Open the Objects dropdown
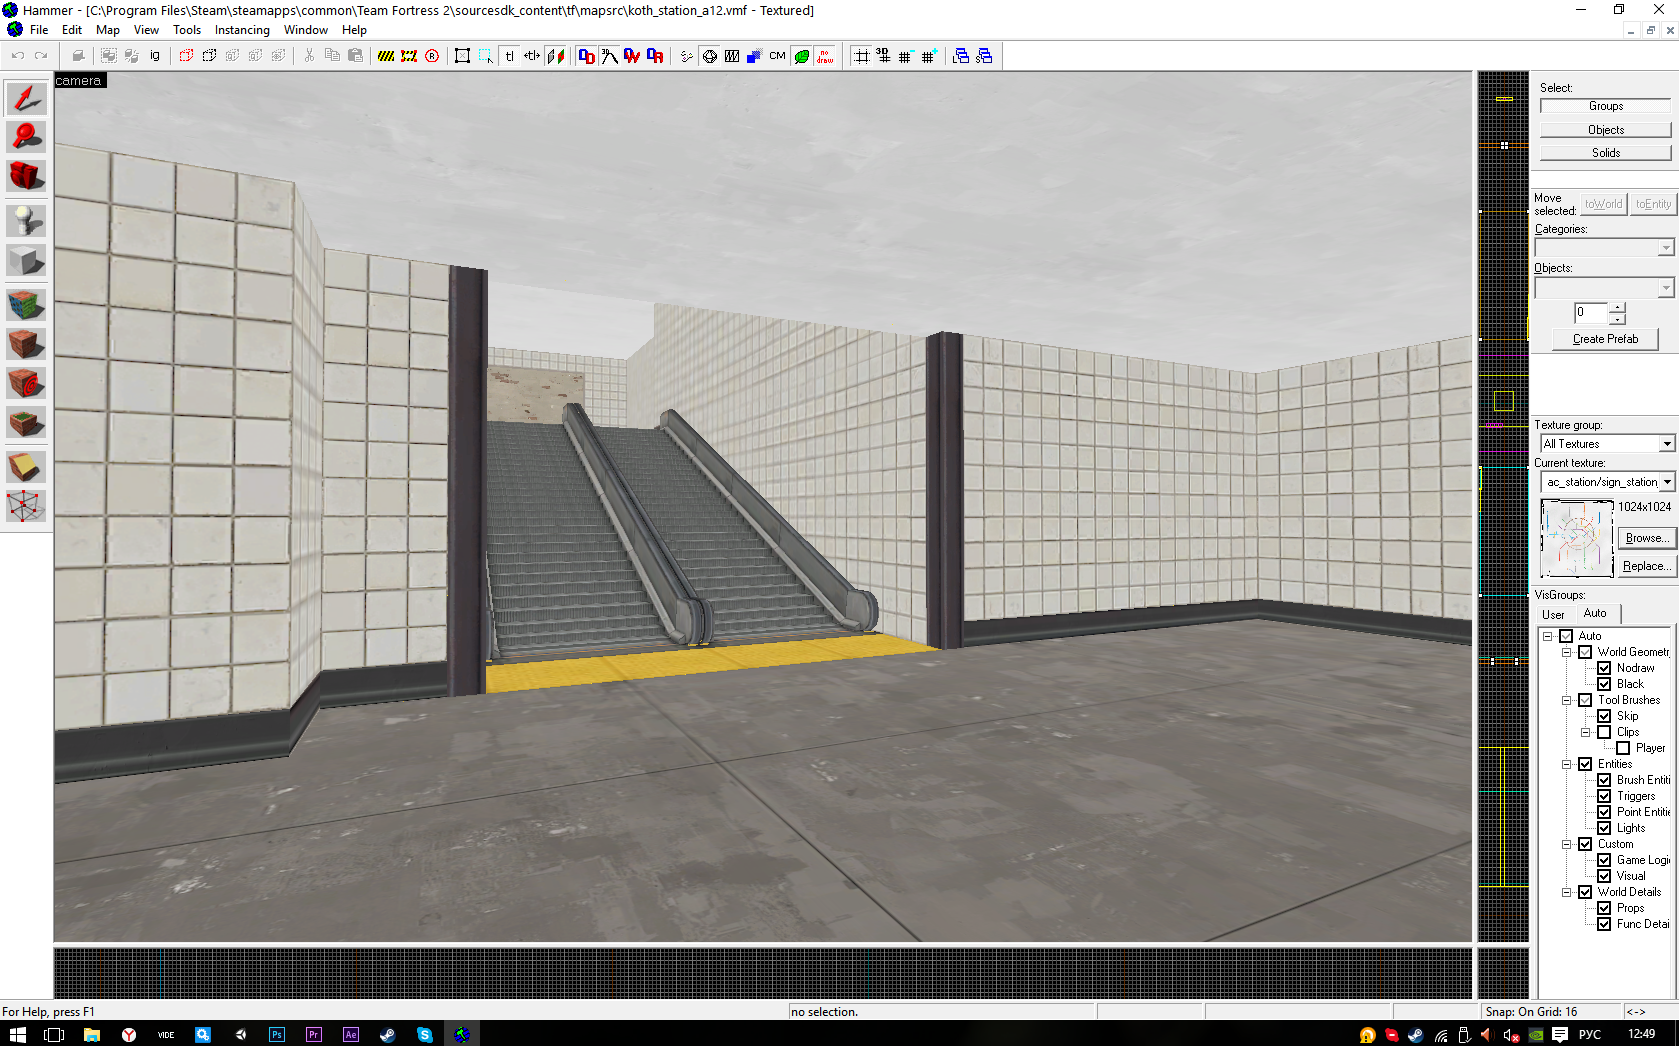 click(x=1665, y=288)
